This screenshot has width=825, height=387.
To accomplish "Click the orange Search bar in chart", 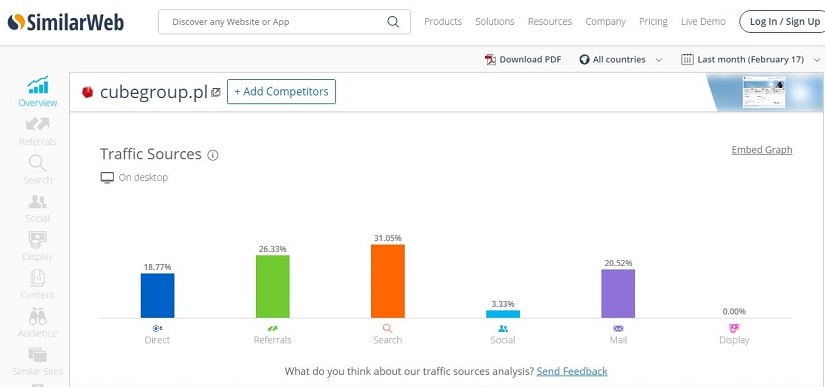I will click(x=388, y=281).
